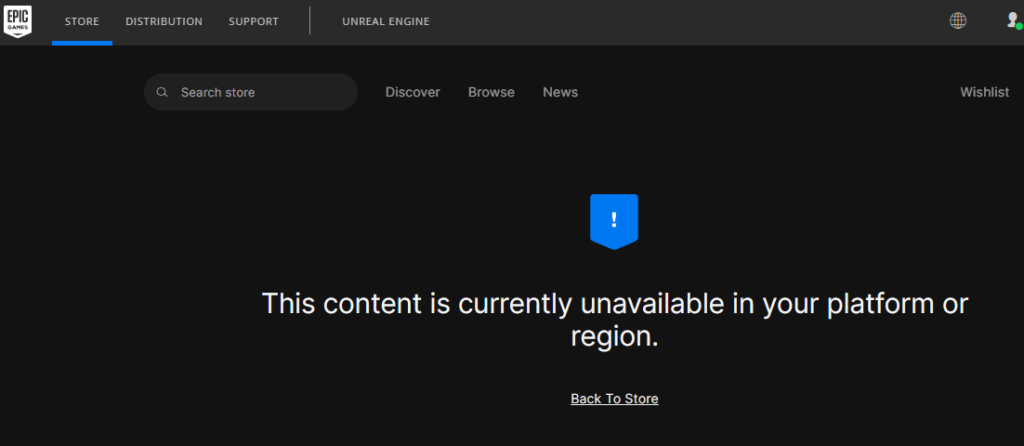This screenshot has height=446, width=1024.
Task: Focus the Search store input field
Action: pos(251,92)
